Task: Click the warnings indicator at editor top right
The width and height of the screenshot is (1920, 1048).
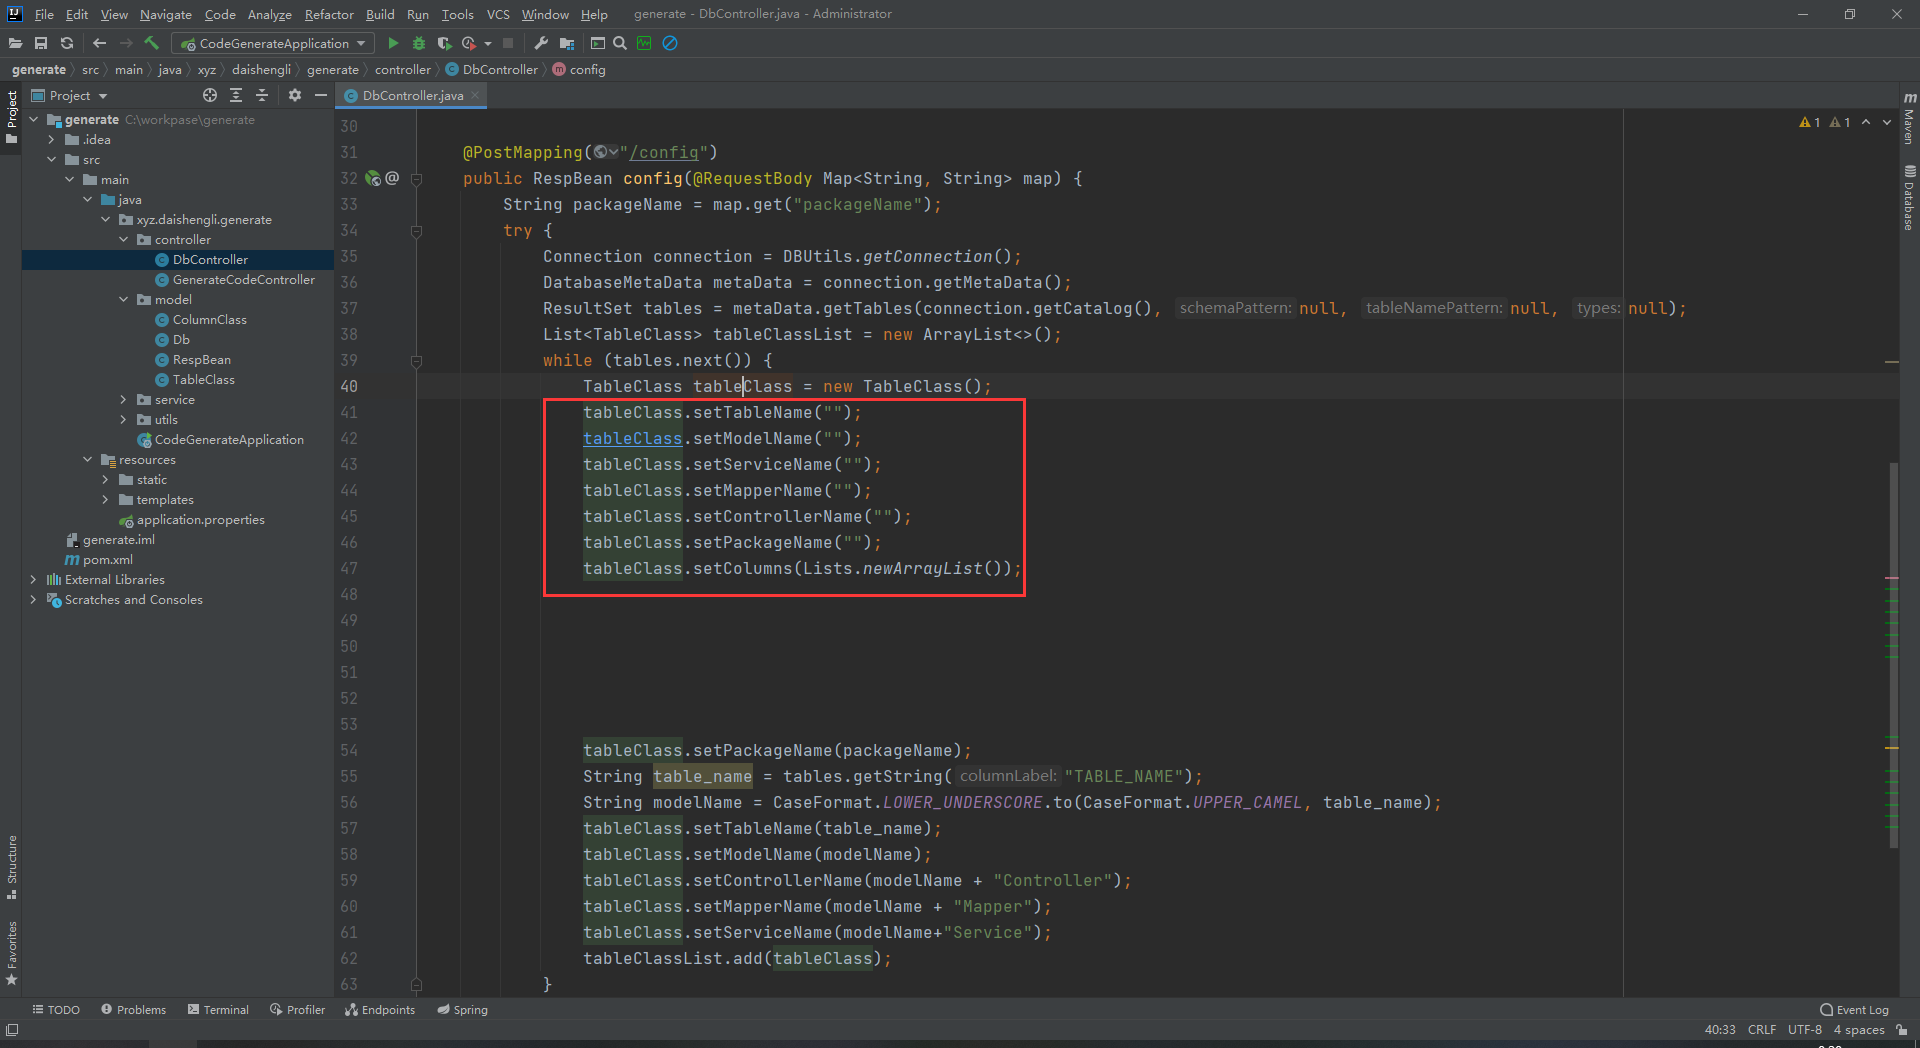Action: pyautogui.click(x=1825, y=122)
